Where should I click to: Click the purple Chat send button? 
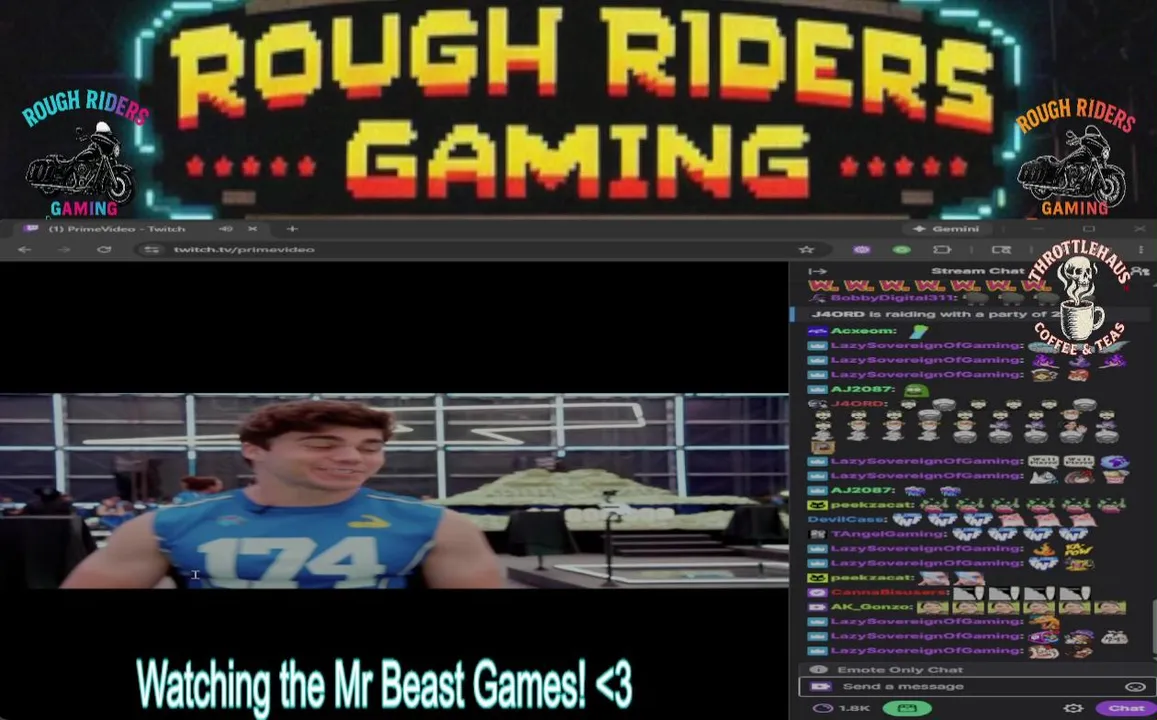[1126, 708]
